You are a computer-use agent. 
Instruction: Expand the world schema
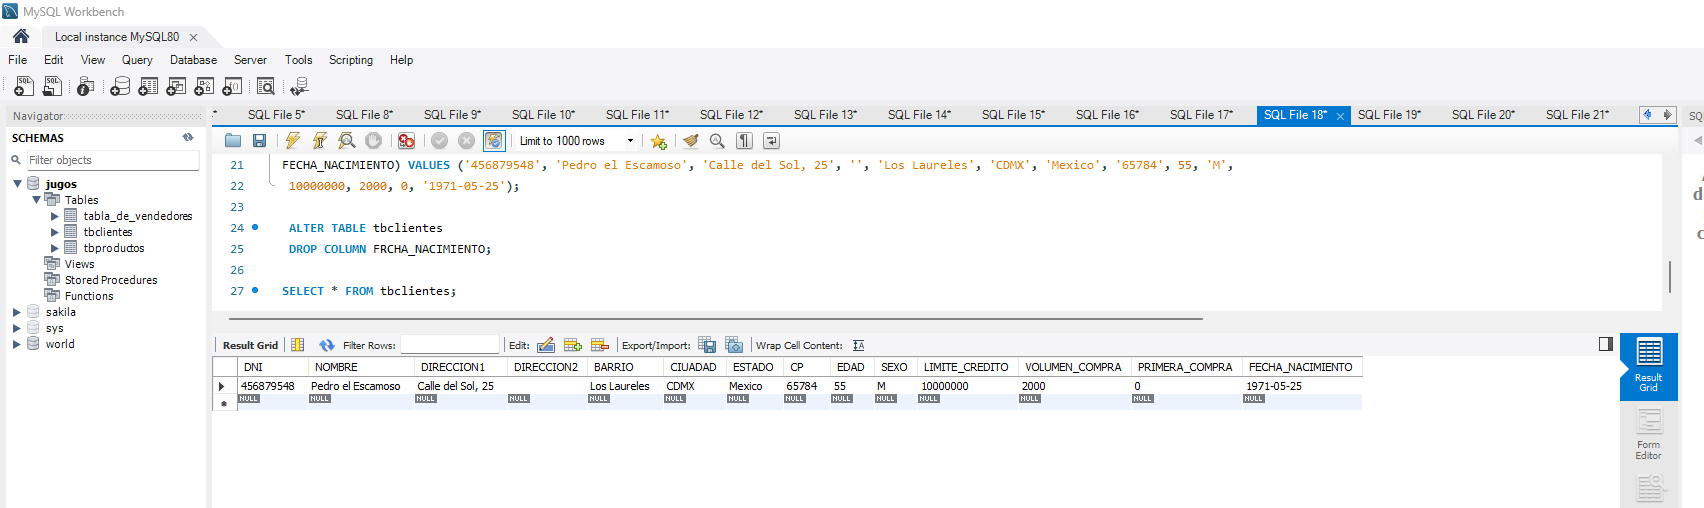tap(17, 344)
